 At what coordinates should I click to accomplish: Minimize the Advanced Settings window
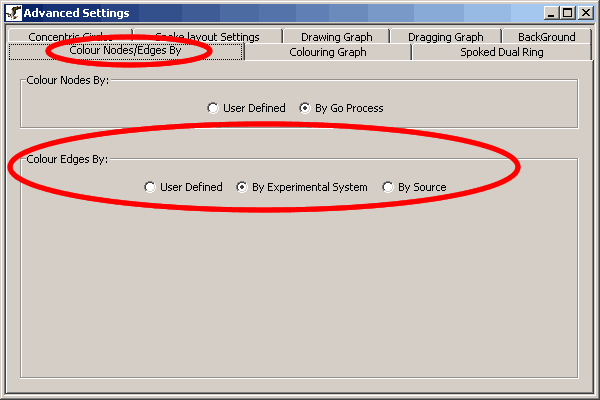(x=552, y=13)
